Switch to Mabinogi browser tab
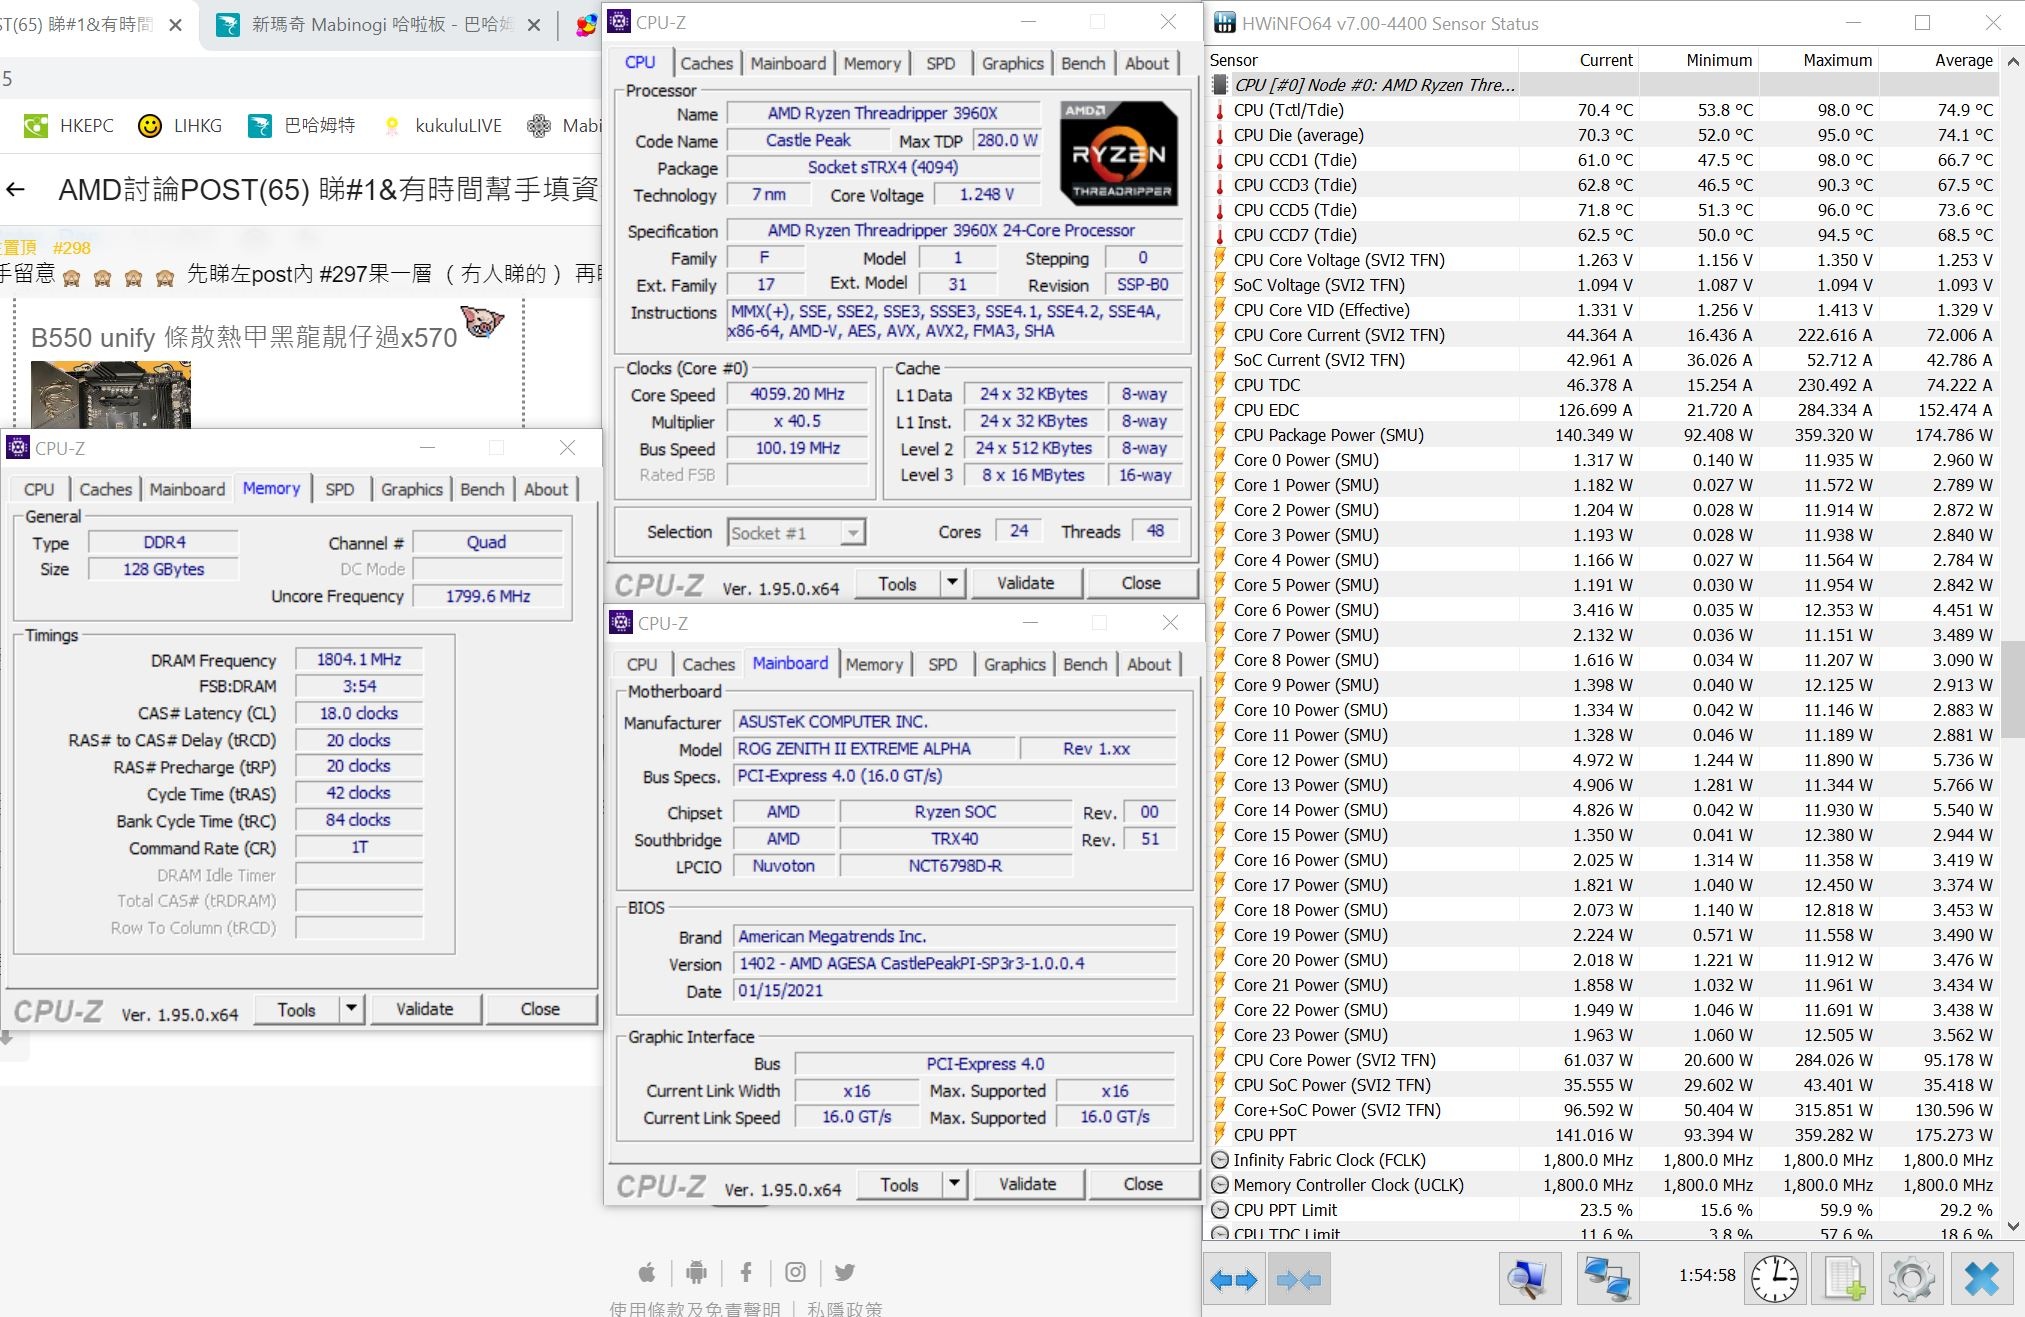 378,25
